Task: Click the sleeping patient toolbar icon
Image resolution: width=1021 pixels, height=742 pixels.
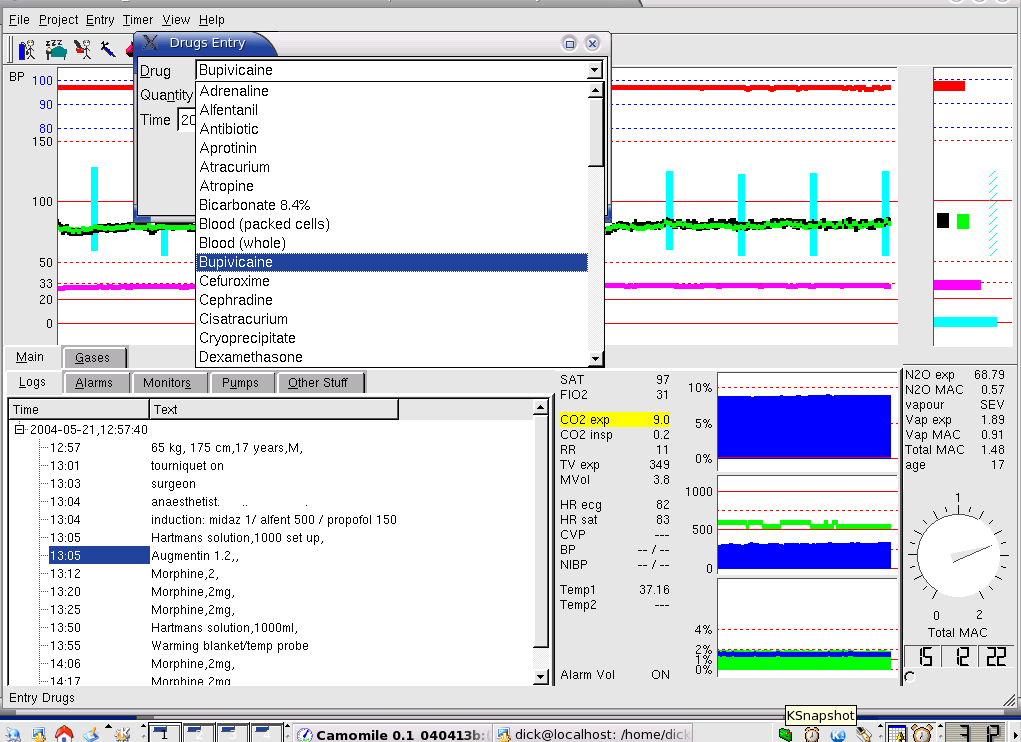Action: point(55,49)
